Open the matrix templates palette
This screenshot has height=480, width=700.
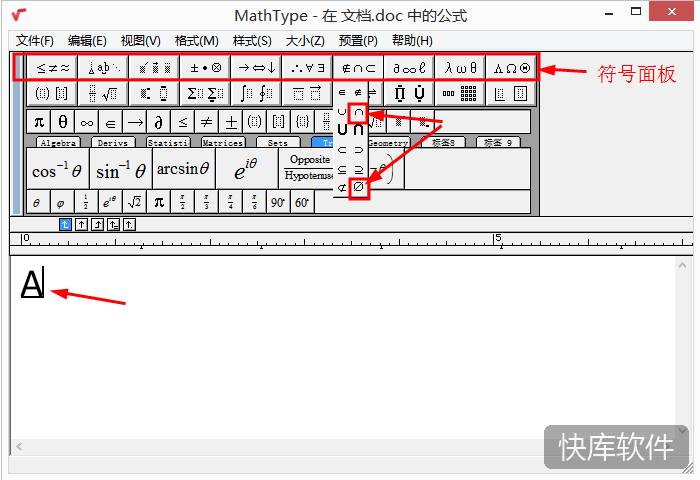pos(460,94)
